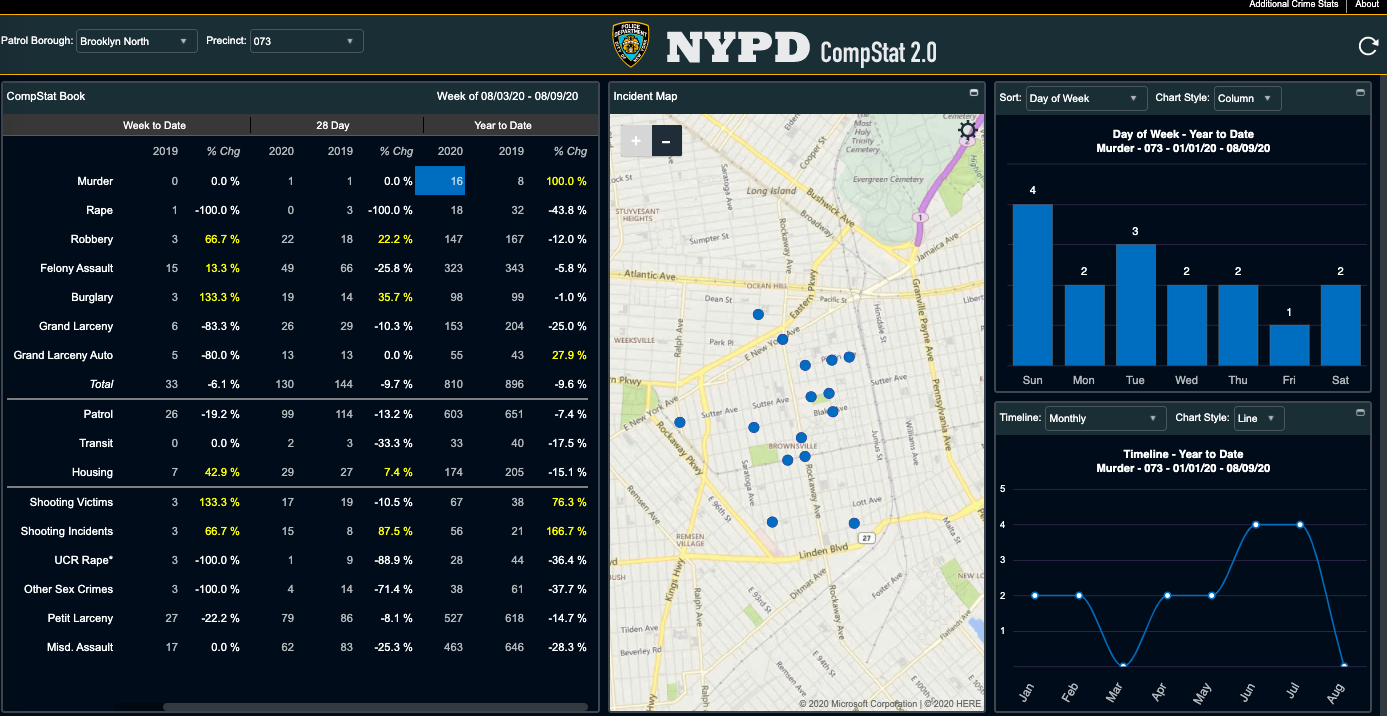This screenshot has width=1387, height=716.
Task: Select the Year to Date column header
Action: [503, 125]
